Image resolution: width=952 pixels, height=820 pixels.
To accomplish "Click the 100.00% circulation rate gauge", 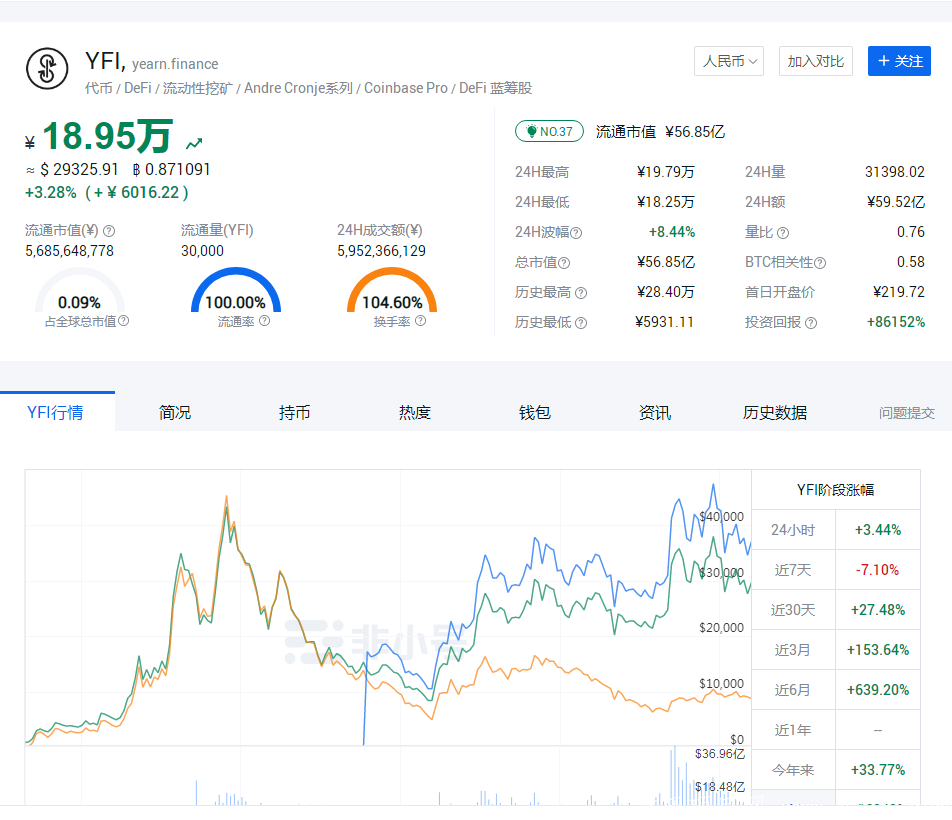I will pos(236,291).
